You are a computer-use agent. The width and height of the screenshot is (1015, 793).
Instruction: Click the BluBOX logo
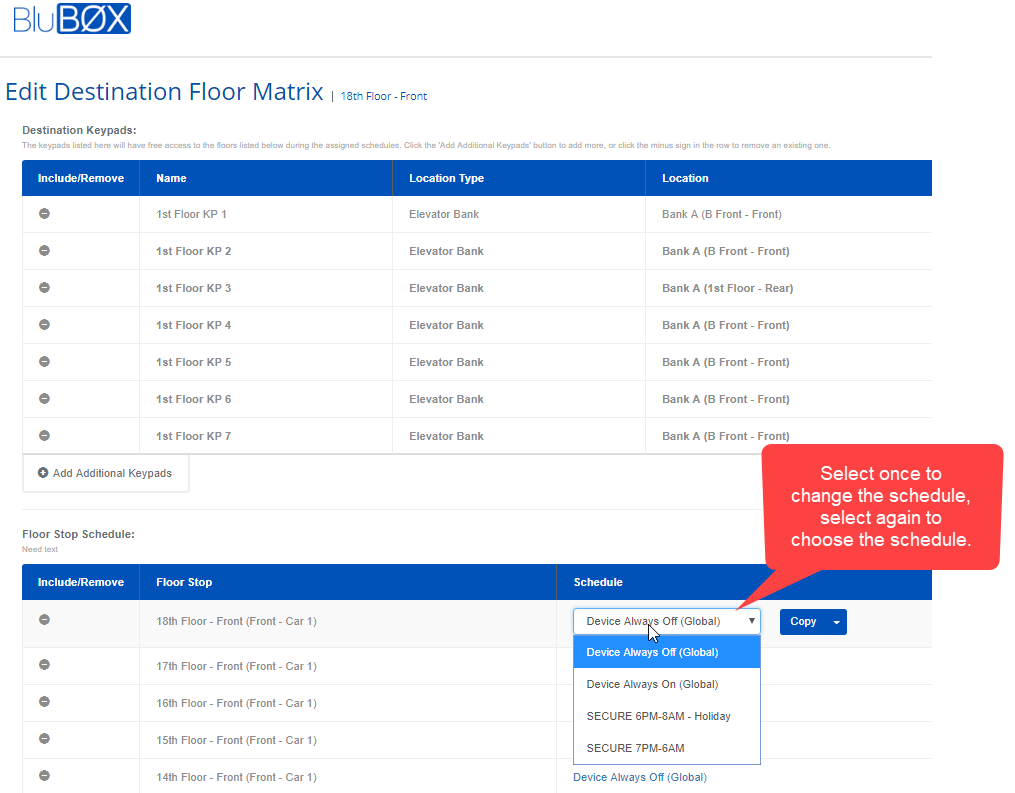(71, 18)
